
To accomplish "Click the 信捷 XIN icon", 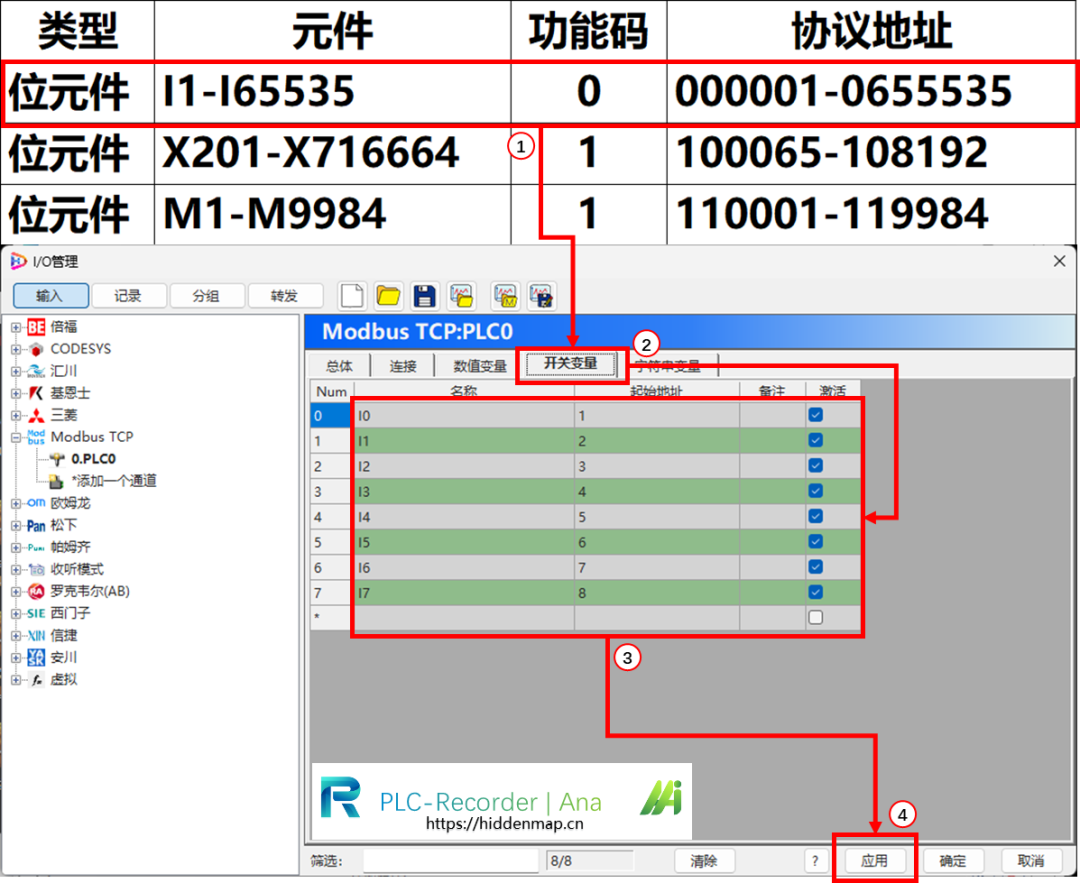I will [x=36, y=636].
